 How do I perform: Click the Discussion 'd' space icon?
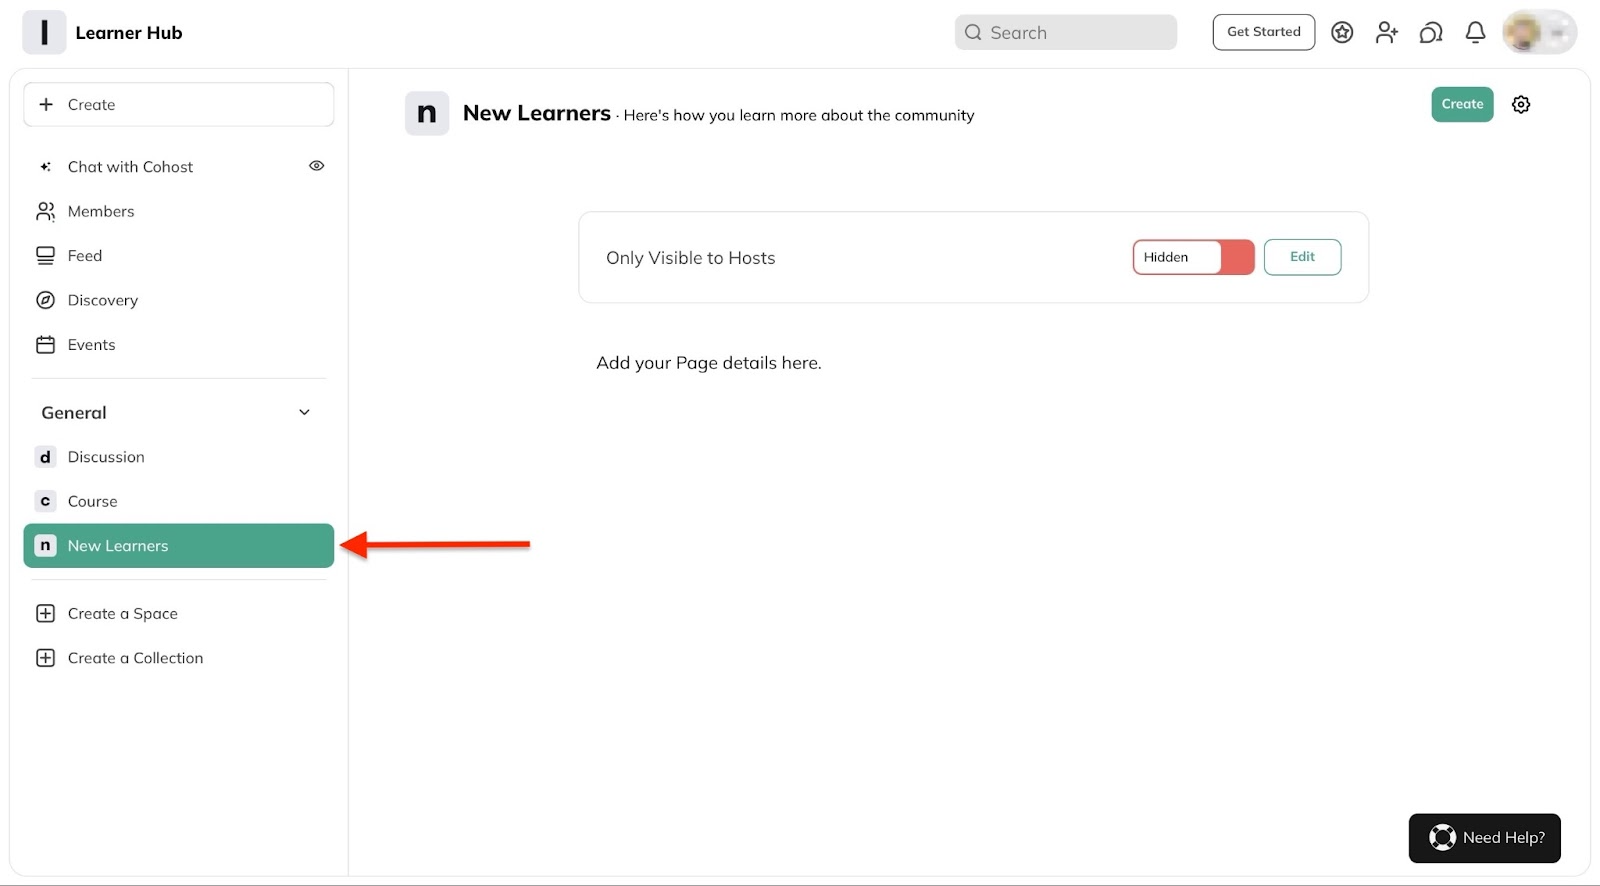(45, 457)
